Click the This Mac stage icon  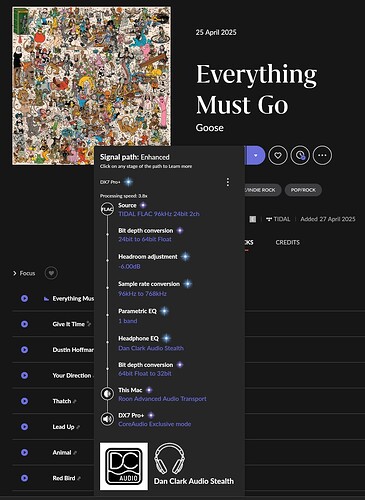(107, 394)
